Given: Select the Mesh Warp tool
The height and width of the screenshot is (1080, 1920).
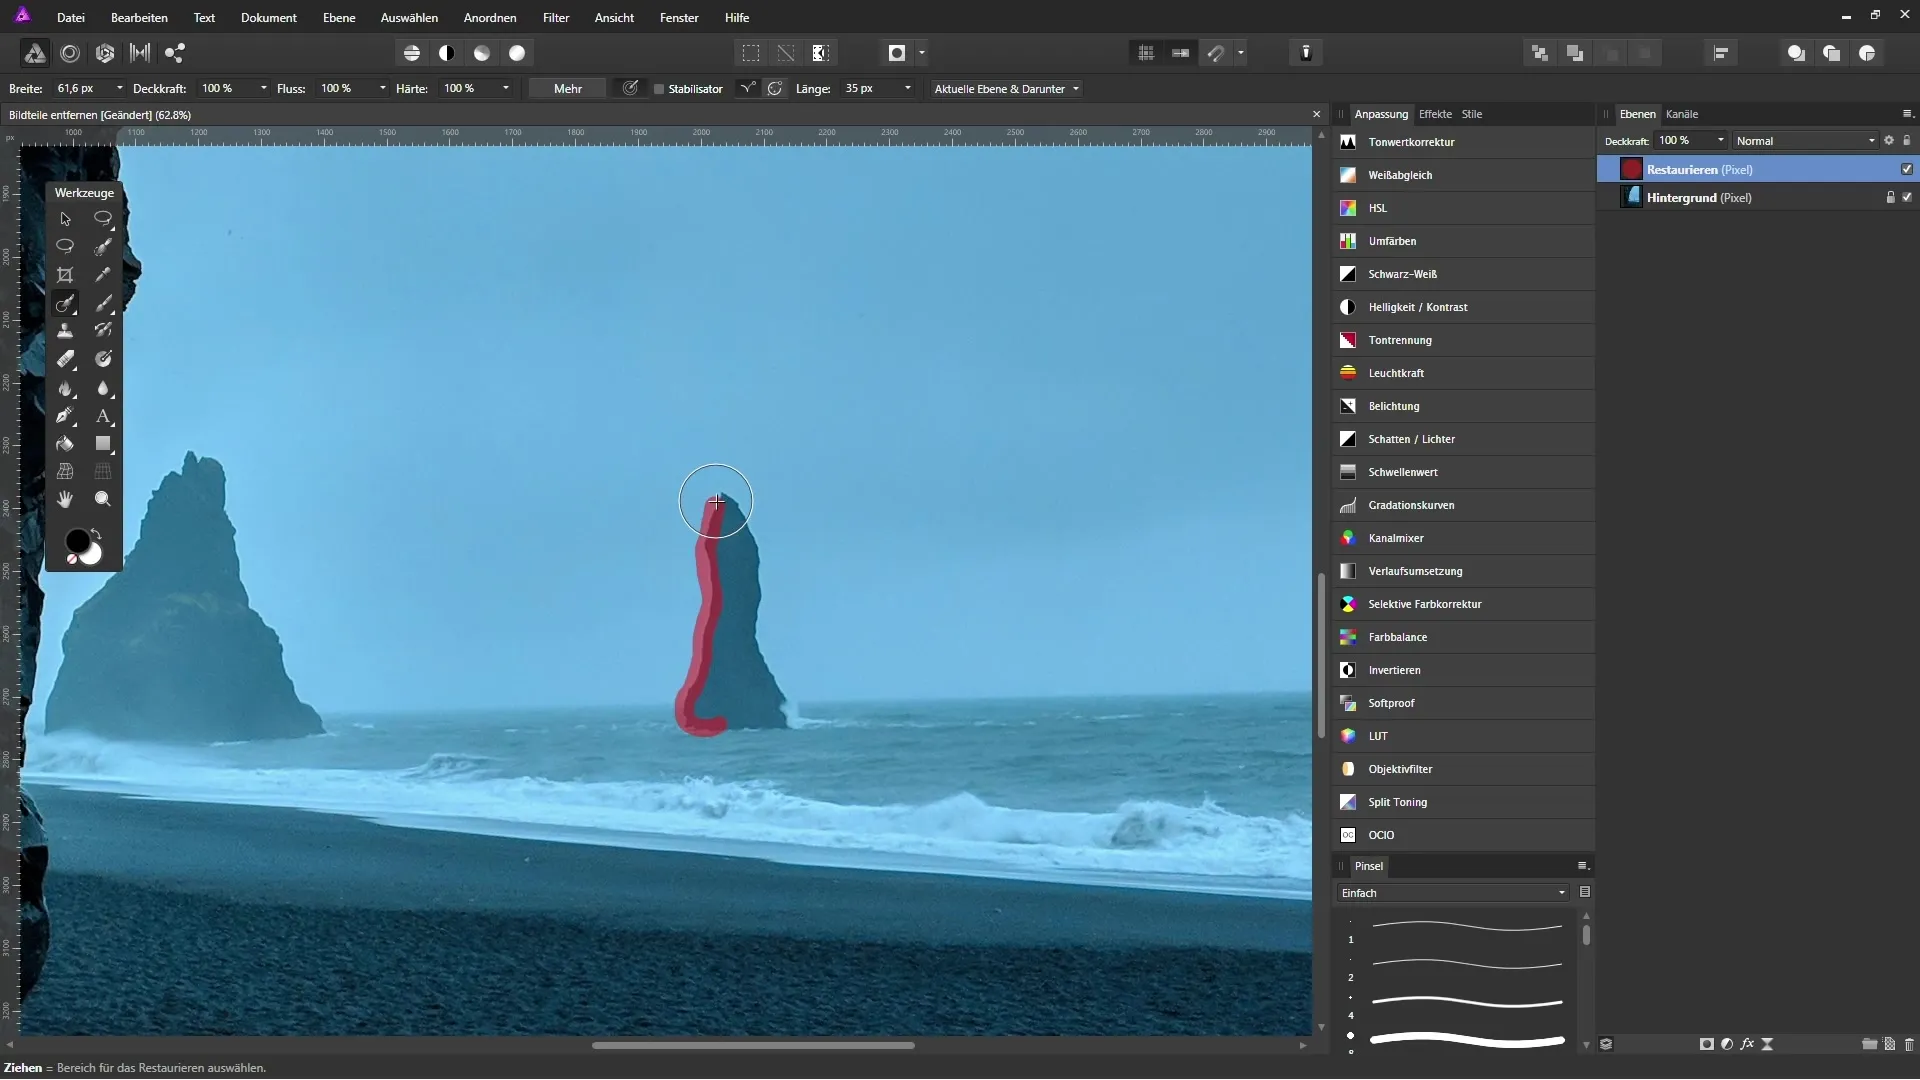Looking at the screenshot, I should [x=65, y=471].
